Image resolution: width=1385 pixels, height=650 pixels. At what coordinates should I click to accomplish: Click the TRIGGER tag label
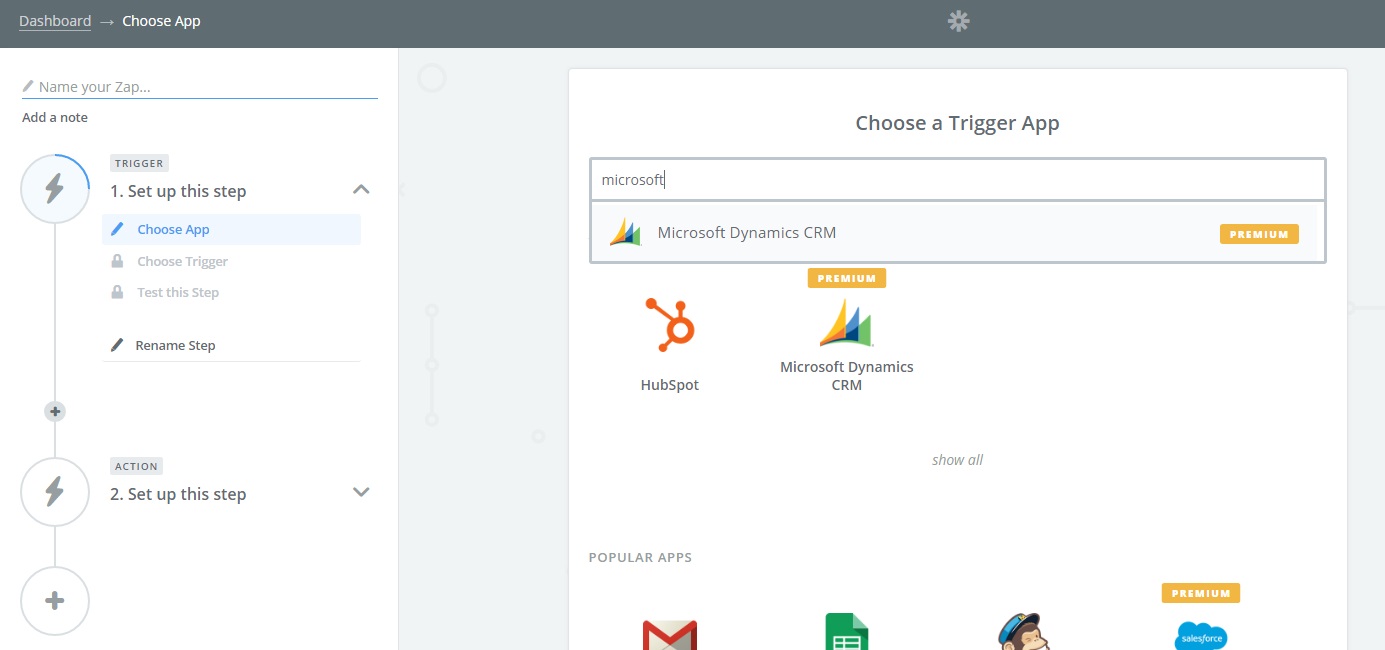[x=139, y=163]
